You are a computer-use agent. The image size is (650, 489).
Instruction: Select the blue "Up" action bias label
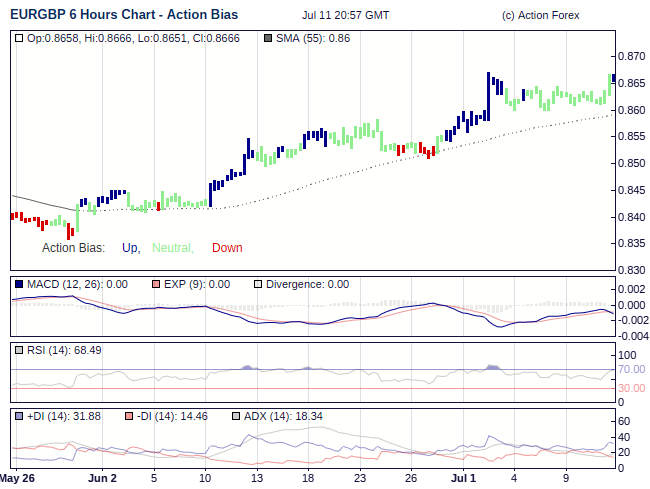(130, 248)
